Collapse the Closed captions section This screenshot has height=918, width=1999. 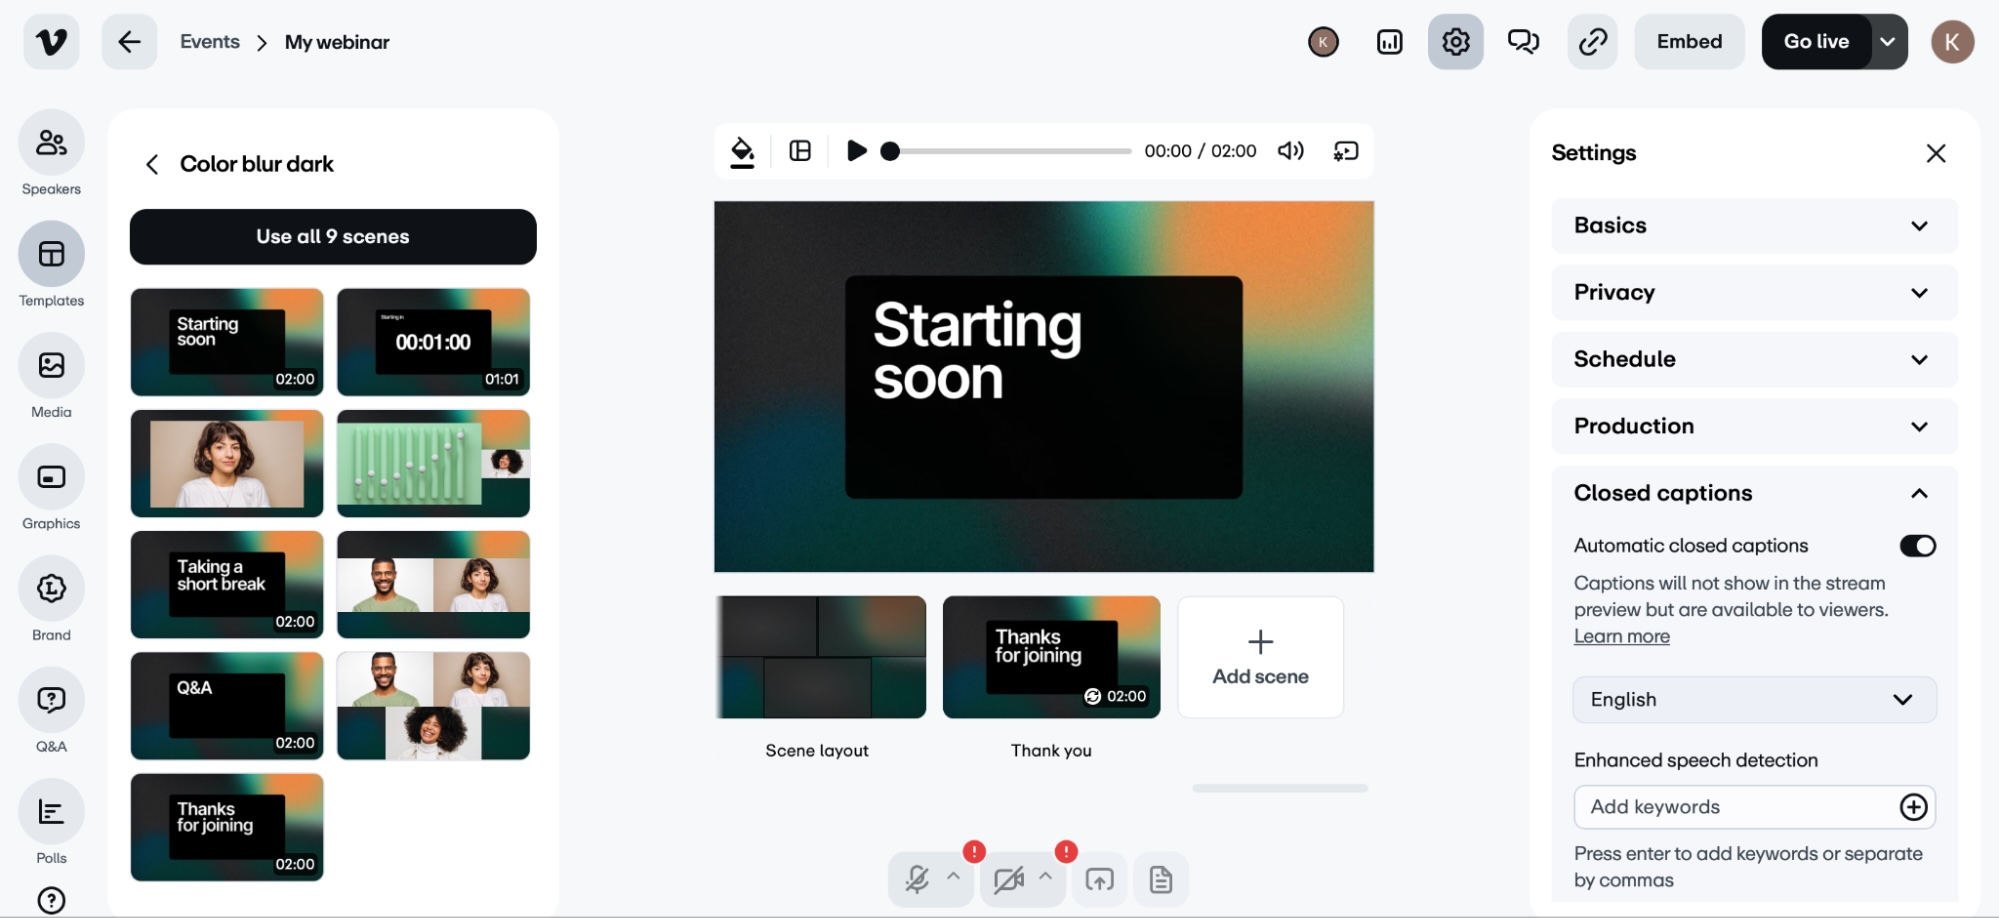coord(1919,493)
